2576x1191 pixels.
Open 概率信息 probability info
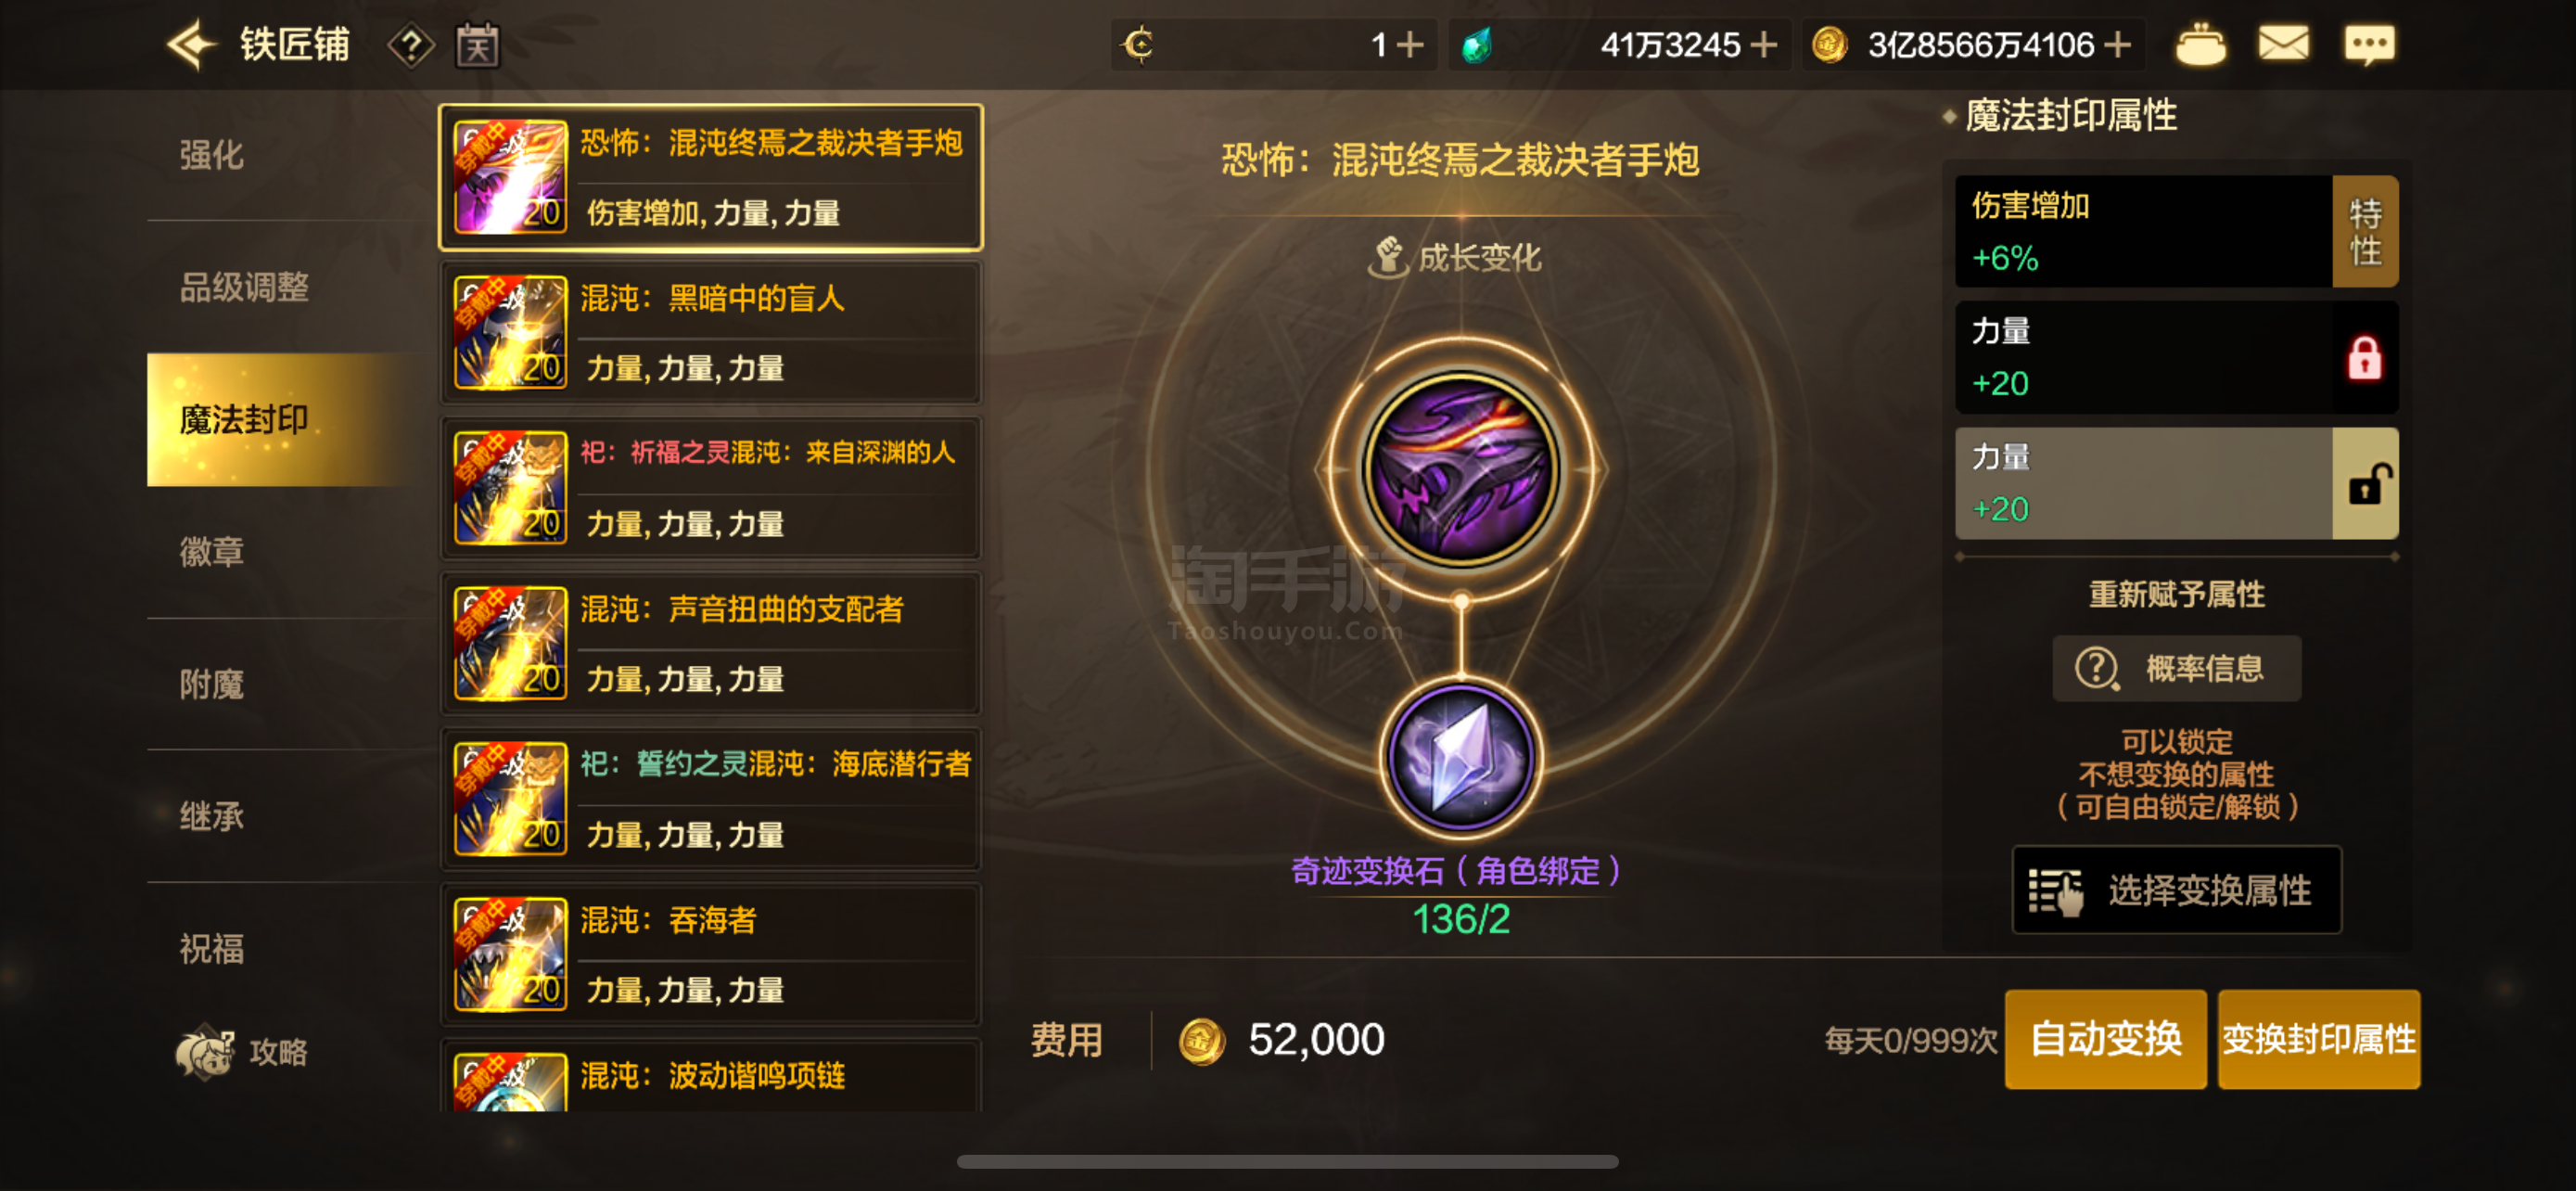click(x=2176, y=668)
